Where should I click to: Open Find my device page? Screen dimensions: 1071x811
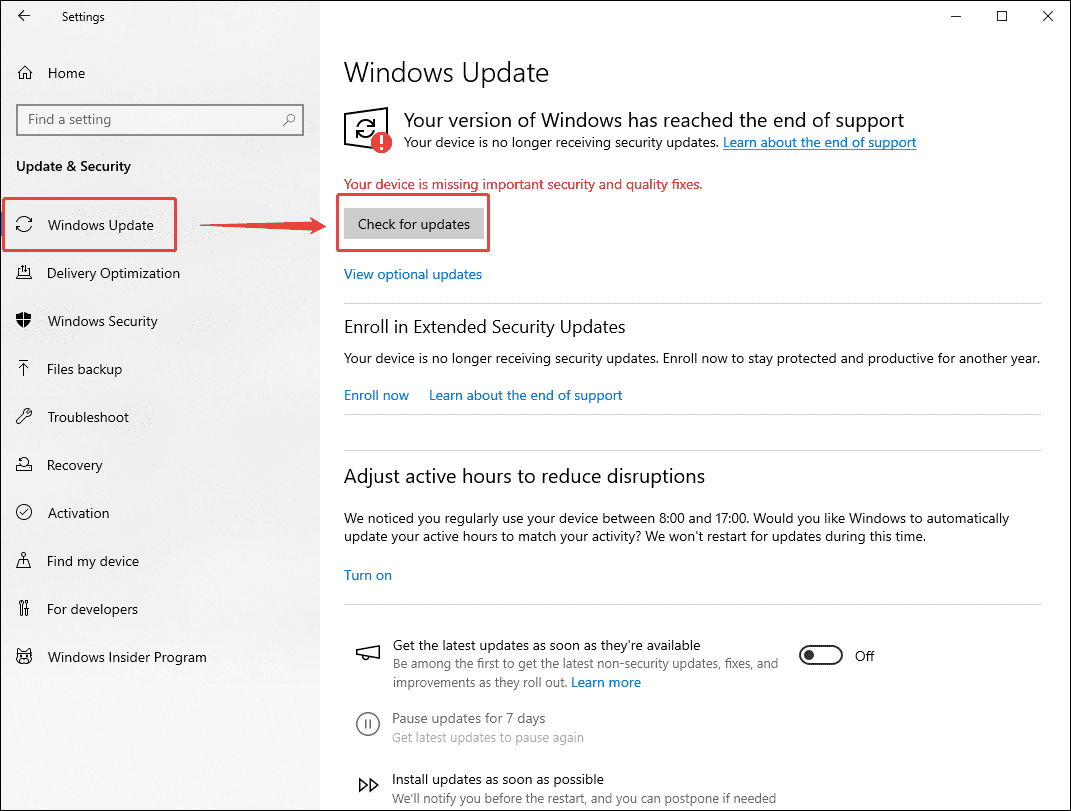93,561
